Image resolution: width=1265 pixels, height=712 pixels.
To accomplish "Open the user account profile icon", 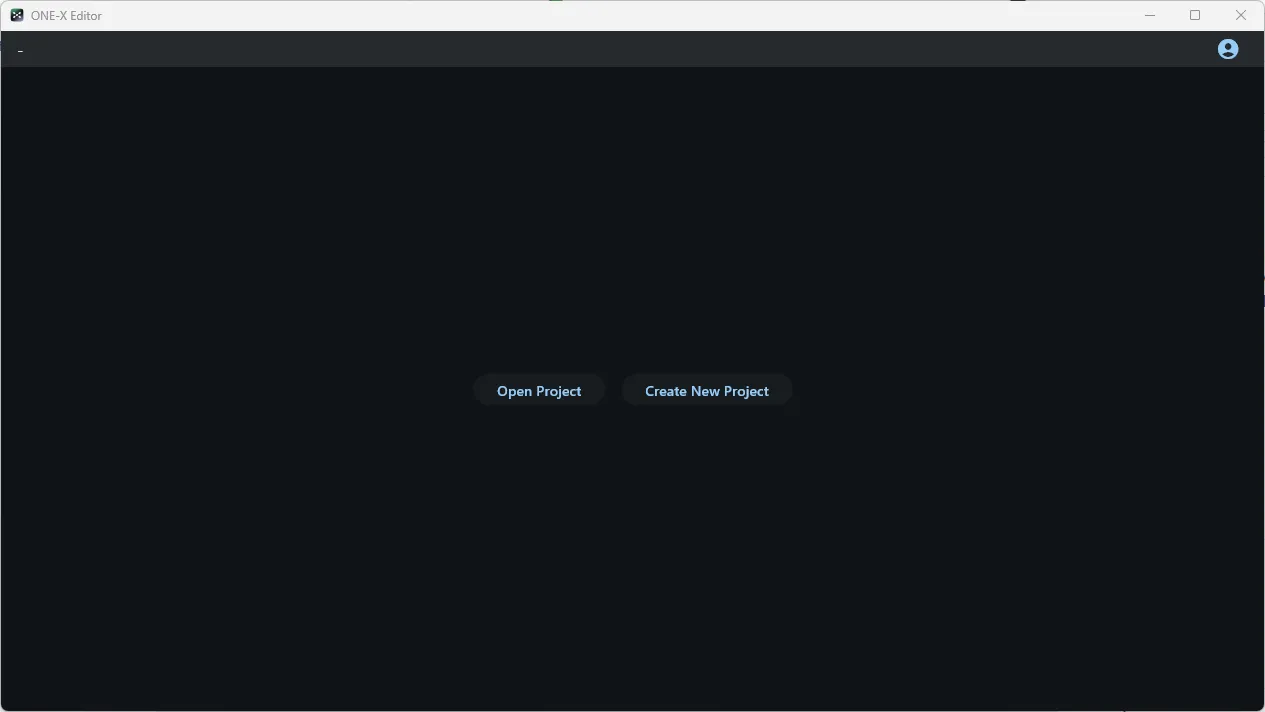I will (1228, 49).
